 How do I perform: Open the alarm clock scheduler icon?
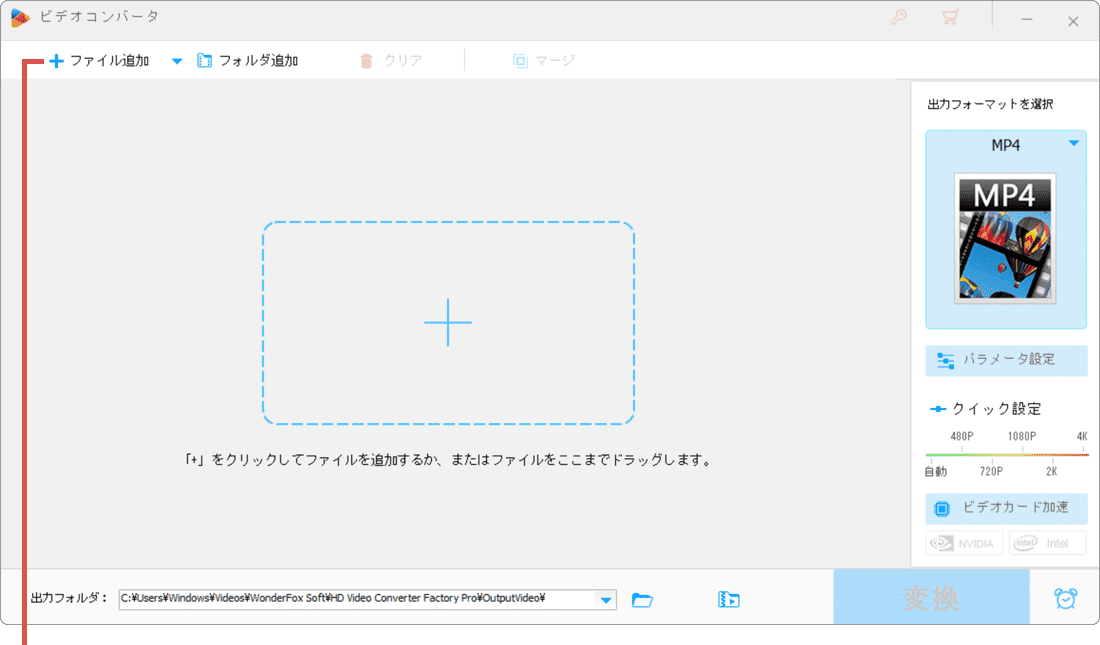1066,599
